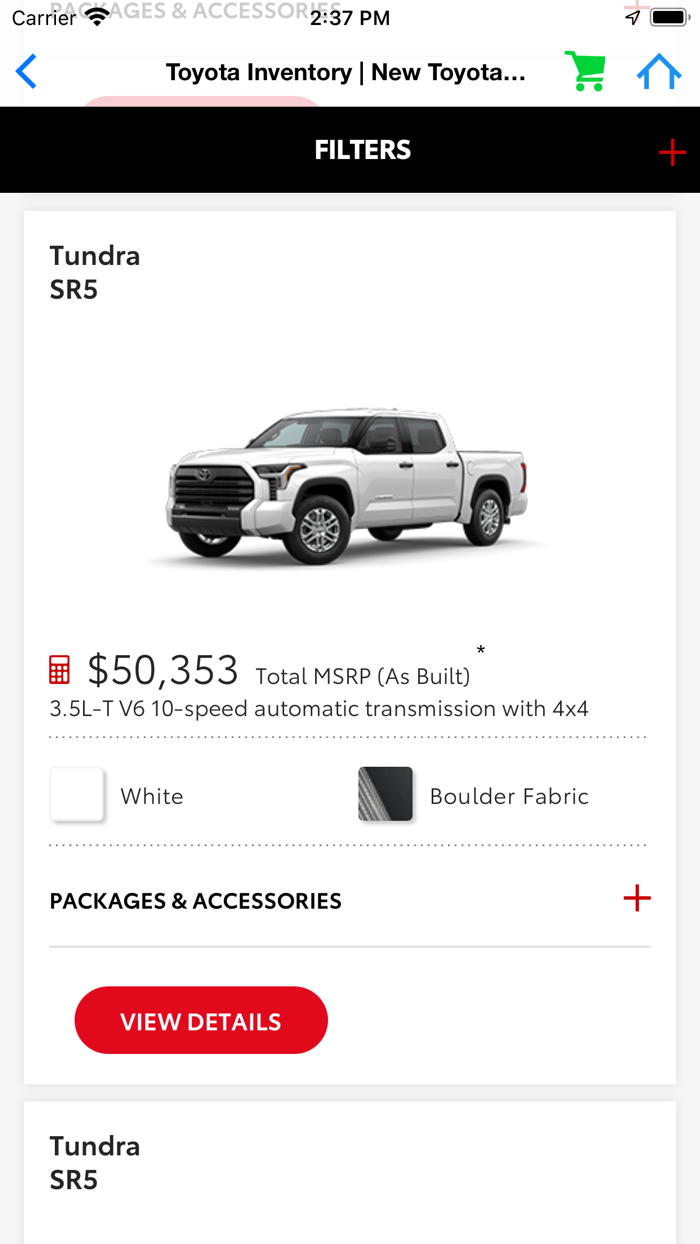The height and width of the screenshot is (1244, 700).
Task: Click the Tundra SR5 vehicle name
Action: [94, 270]
